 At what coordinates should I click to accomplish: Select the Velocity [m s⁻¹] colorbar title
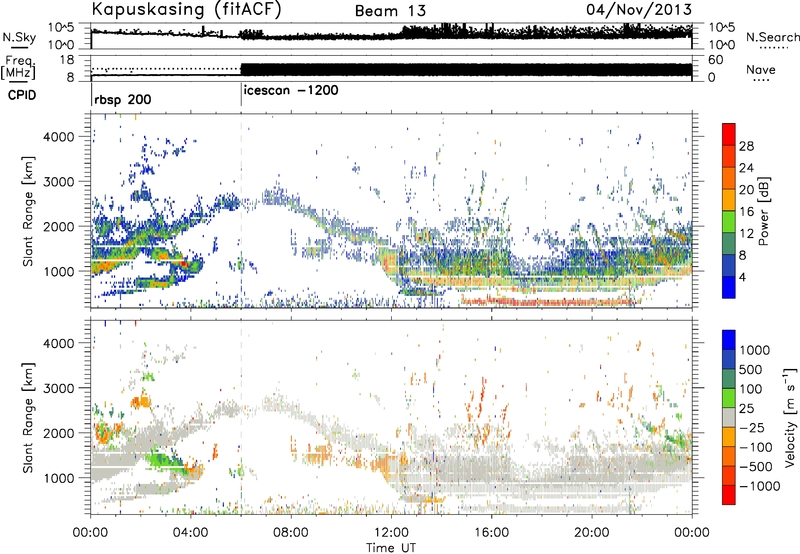pos(790,417)
